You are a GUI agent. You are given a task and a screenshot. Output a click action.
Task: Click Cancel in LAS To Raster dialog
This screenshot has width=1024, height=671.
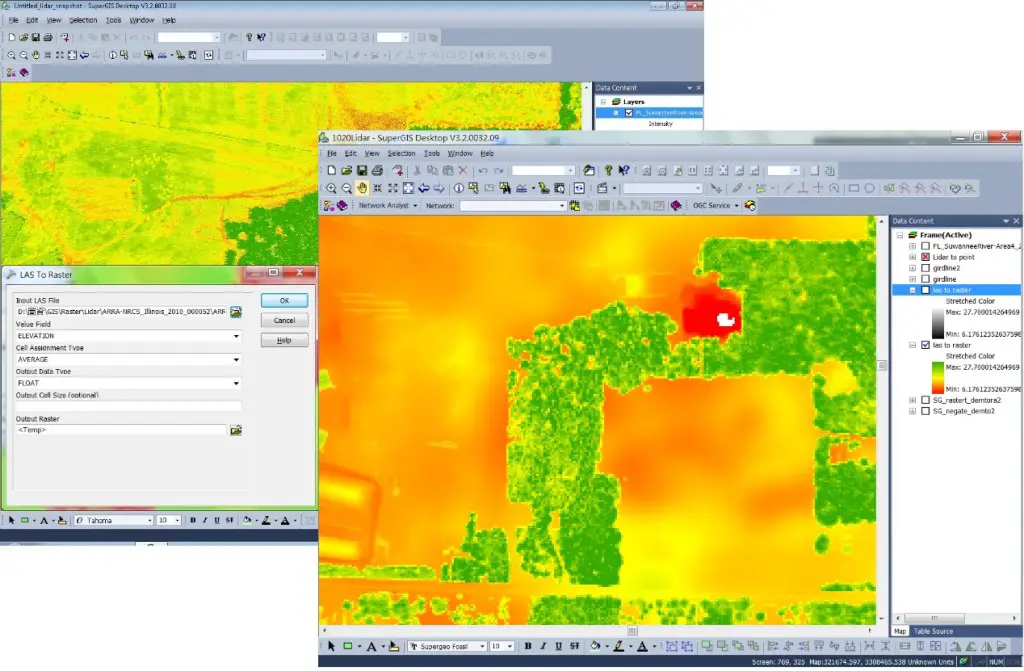point(284,320)
